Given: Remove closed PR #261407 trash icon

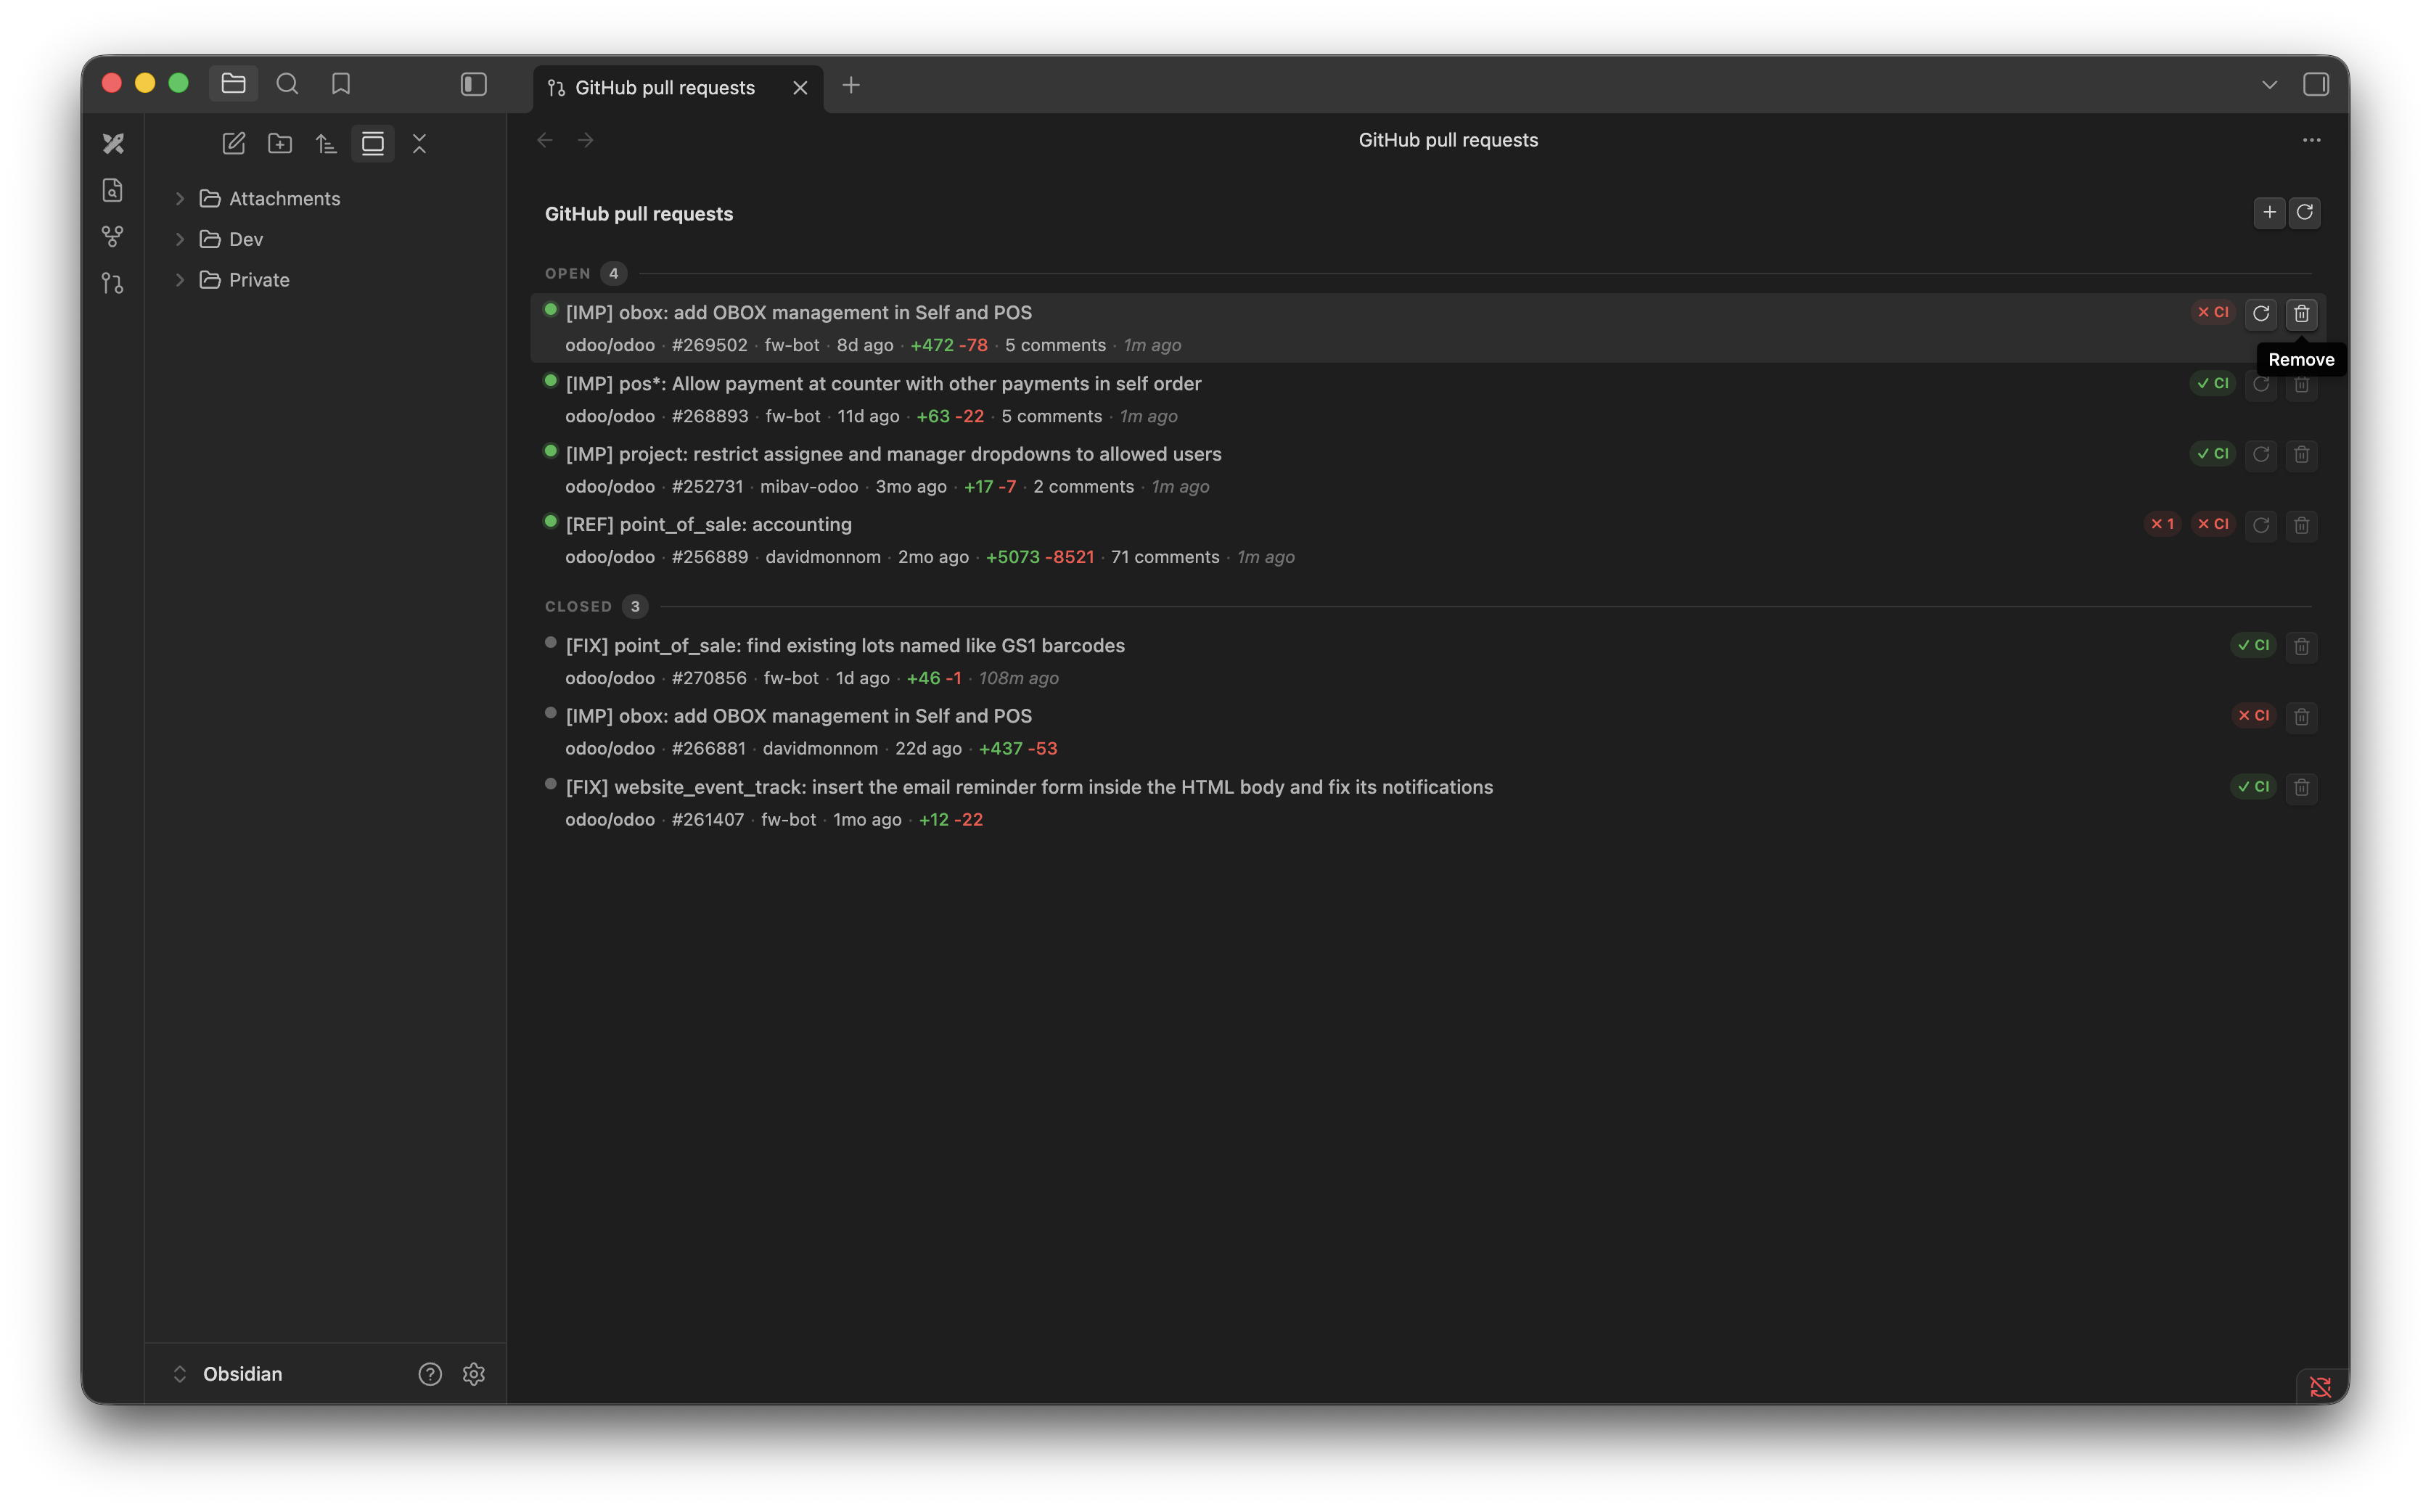Looking at the screenshot, I should coord(2301,788).
